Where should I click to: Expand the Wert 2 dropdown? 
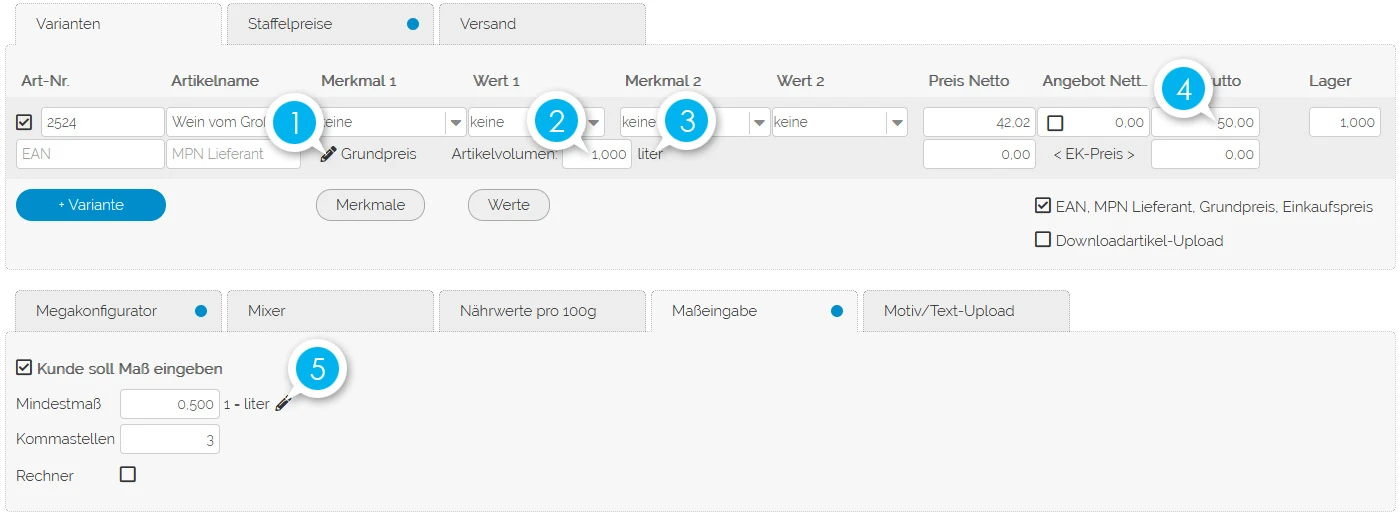click(x=896, y=122)
